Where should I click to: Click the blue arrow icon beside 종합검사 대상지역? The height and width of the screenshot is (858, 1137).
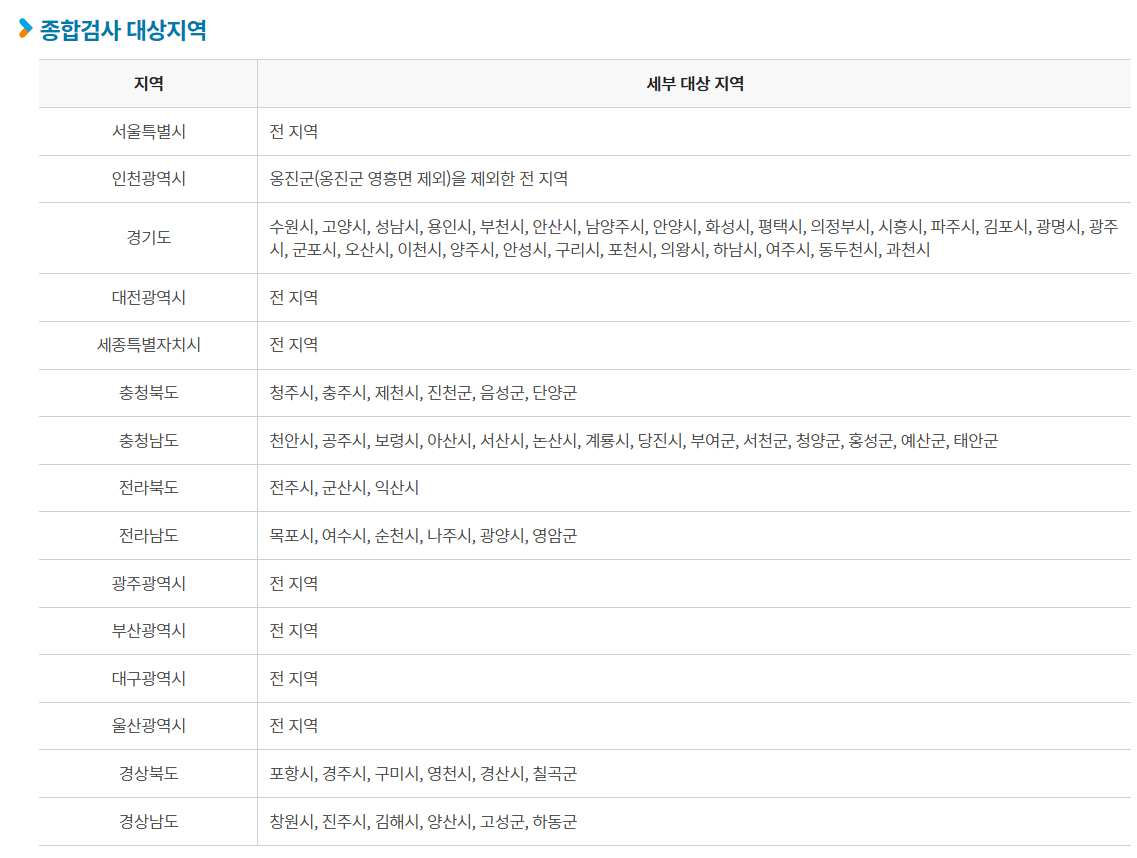coord(25,28)
